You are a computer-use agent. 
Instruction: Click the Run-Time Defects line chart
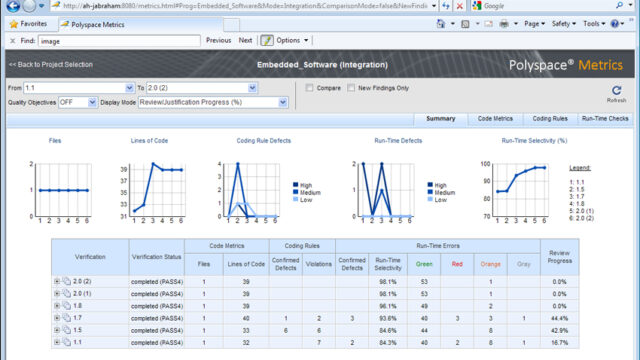(387, 190)
